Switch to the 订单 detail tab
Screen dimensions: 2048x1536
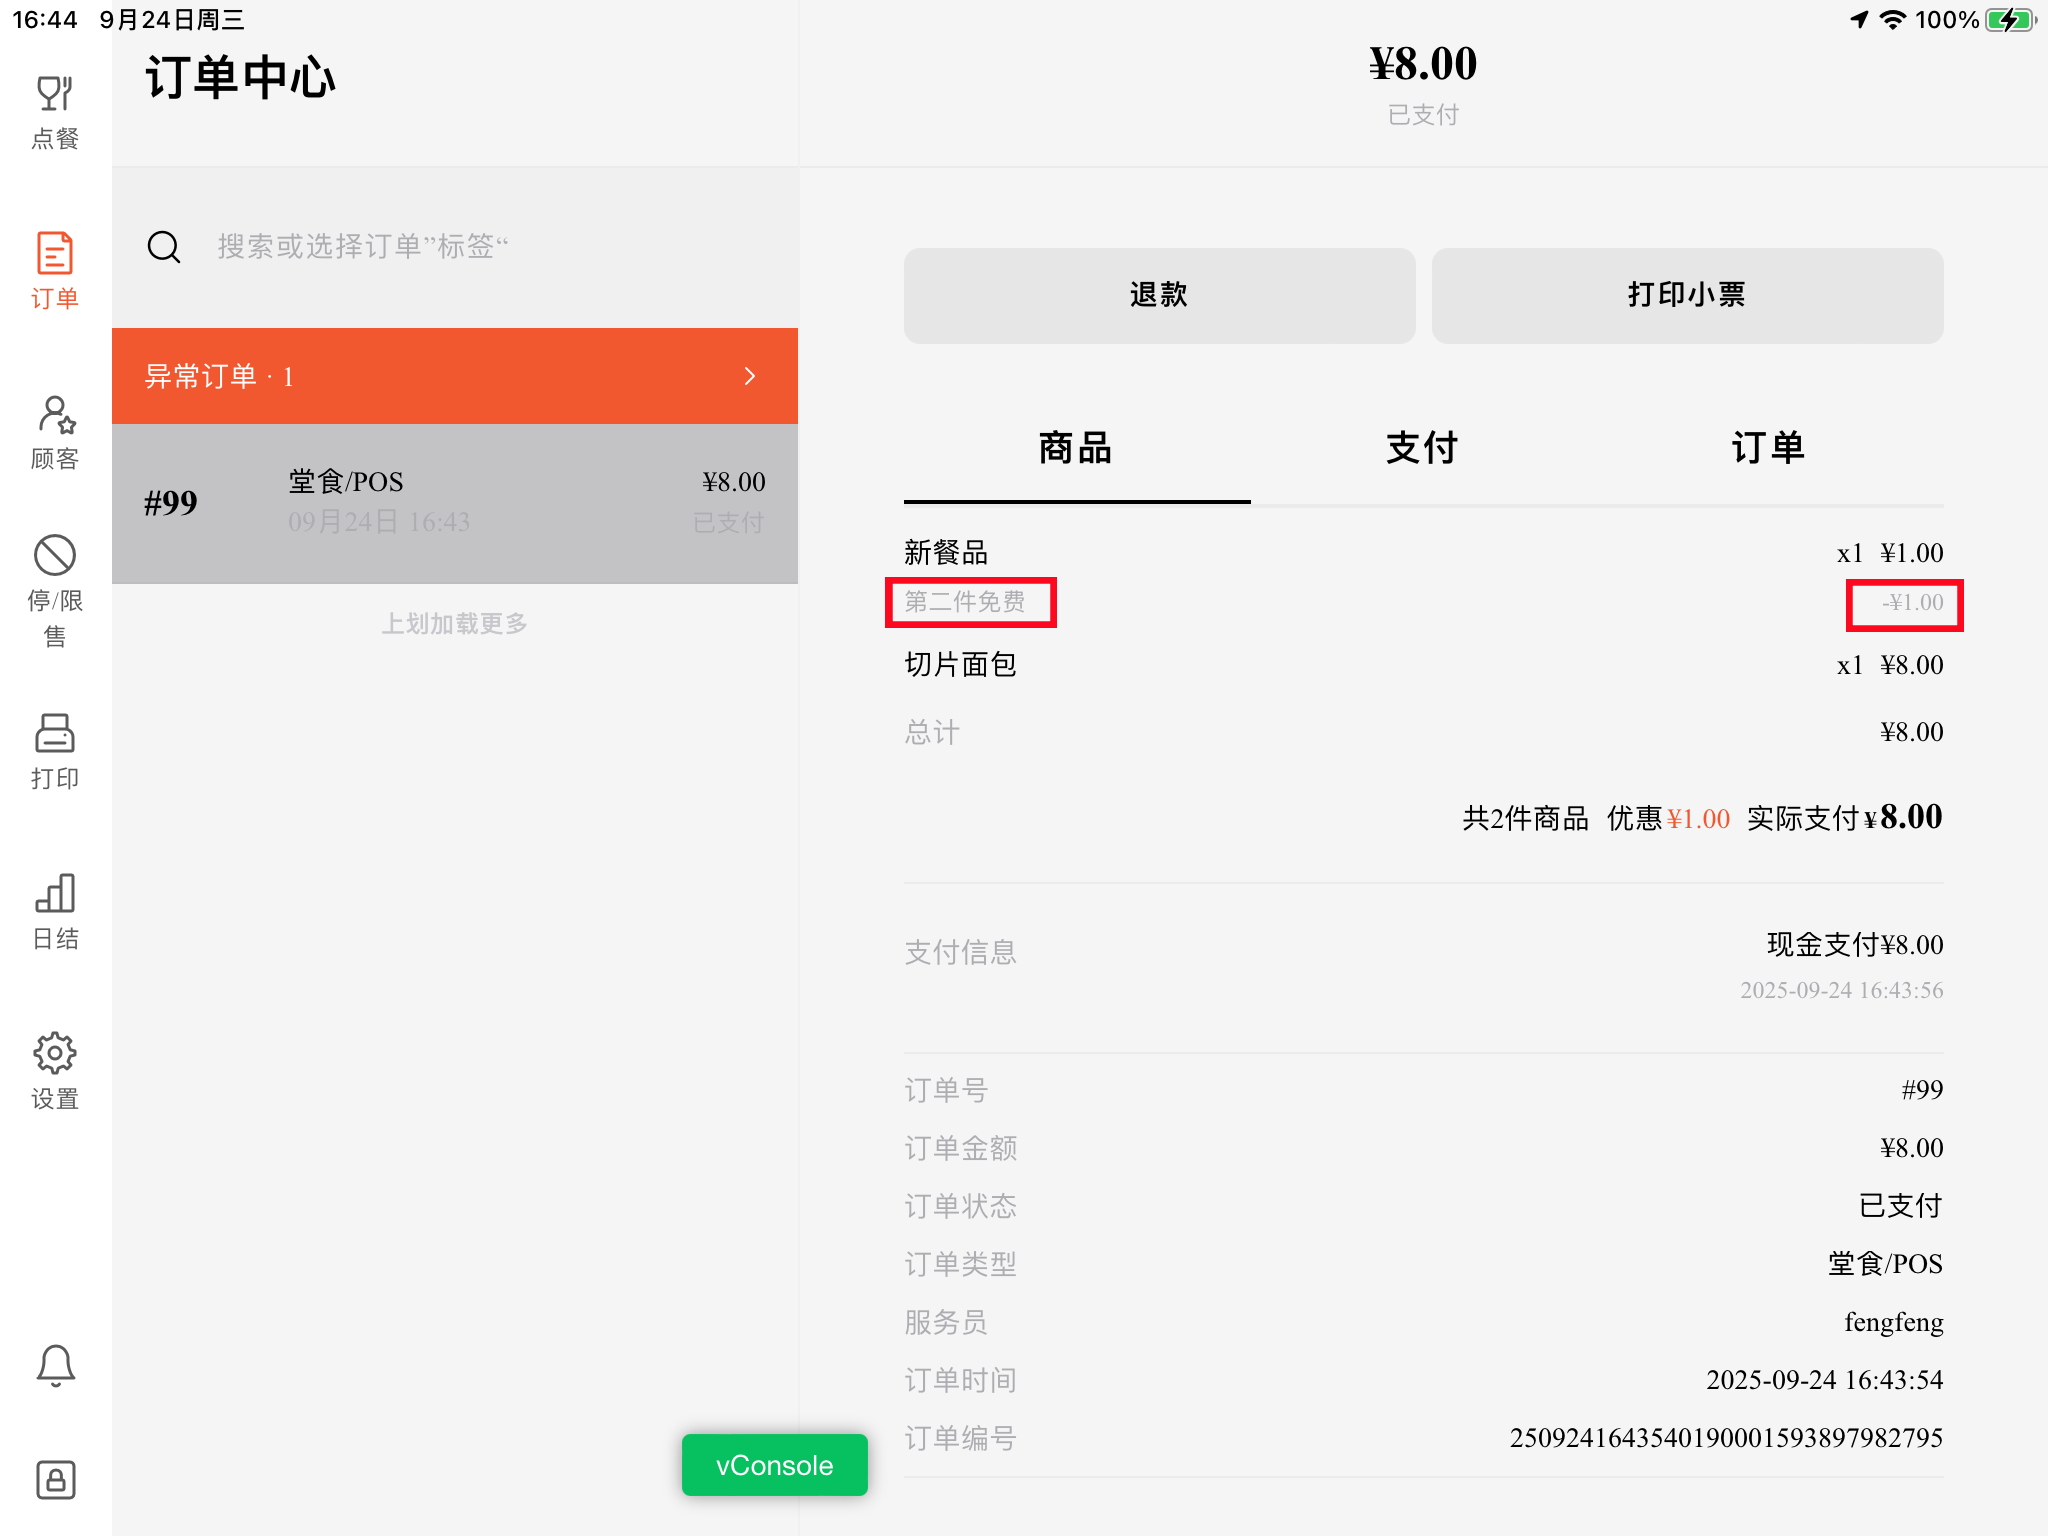(x=1768, y=448)
